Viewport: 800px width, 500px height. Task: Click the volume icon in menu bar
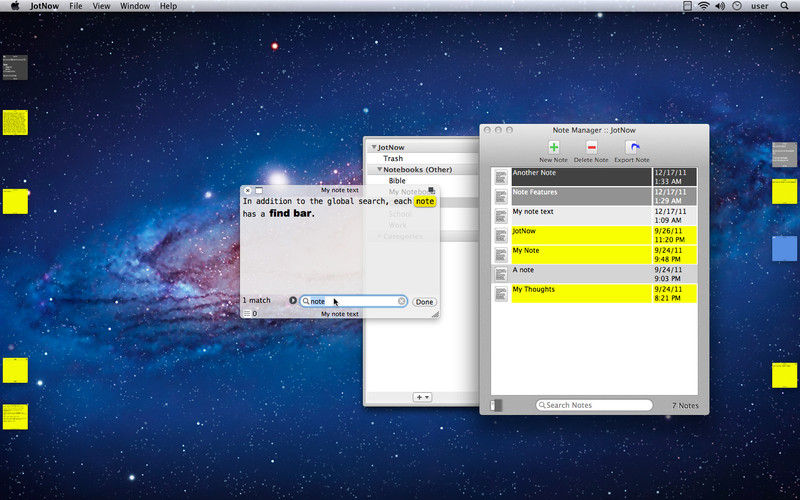point(720,6)
